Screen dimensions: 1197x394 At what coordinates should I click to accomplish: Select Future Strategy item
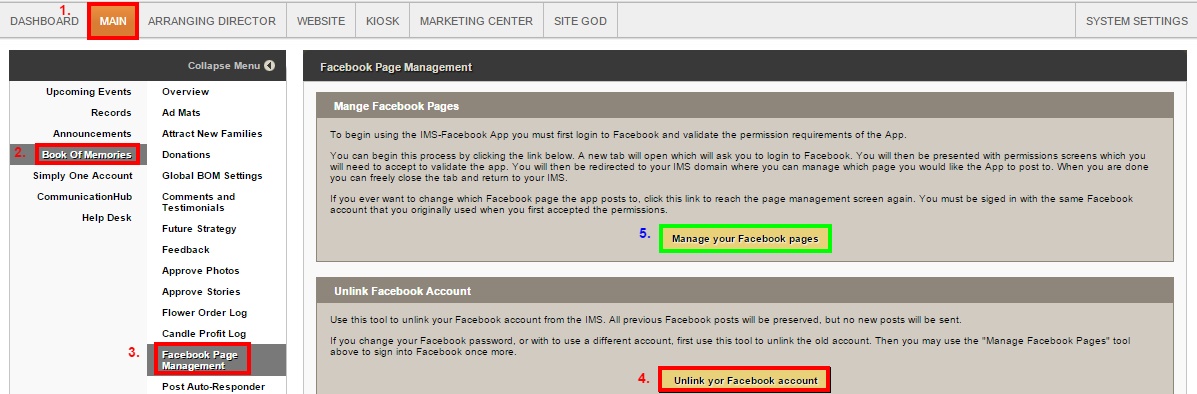(199, 229)
